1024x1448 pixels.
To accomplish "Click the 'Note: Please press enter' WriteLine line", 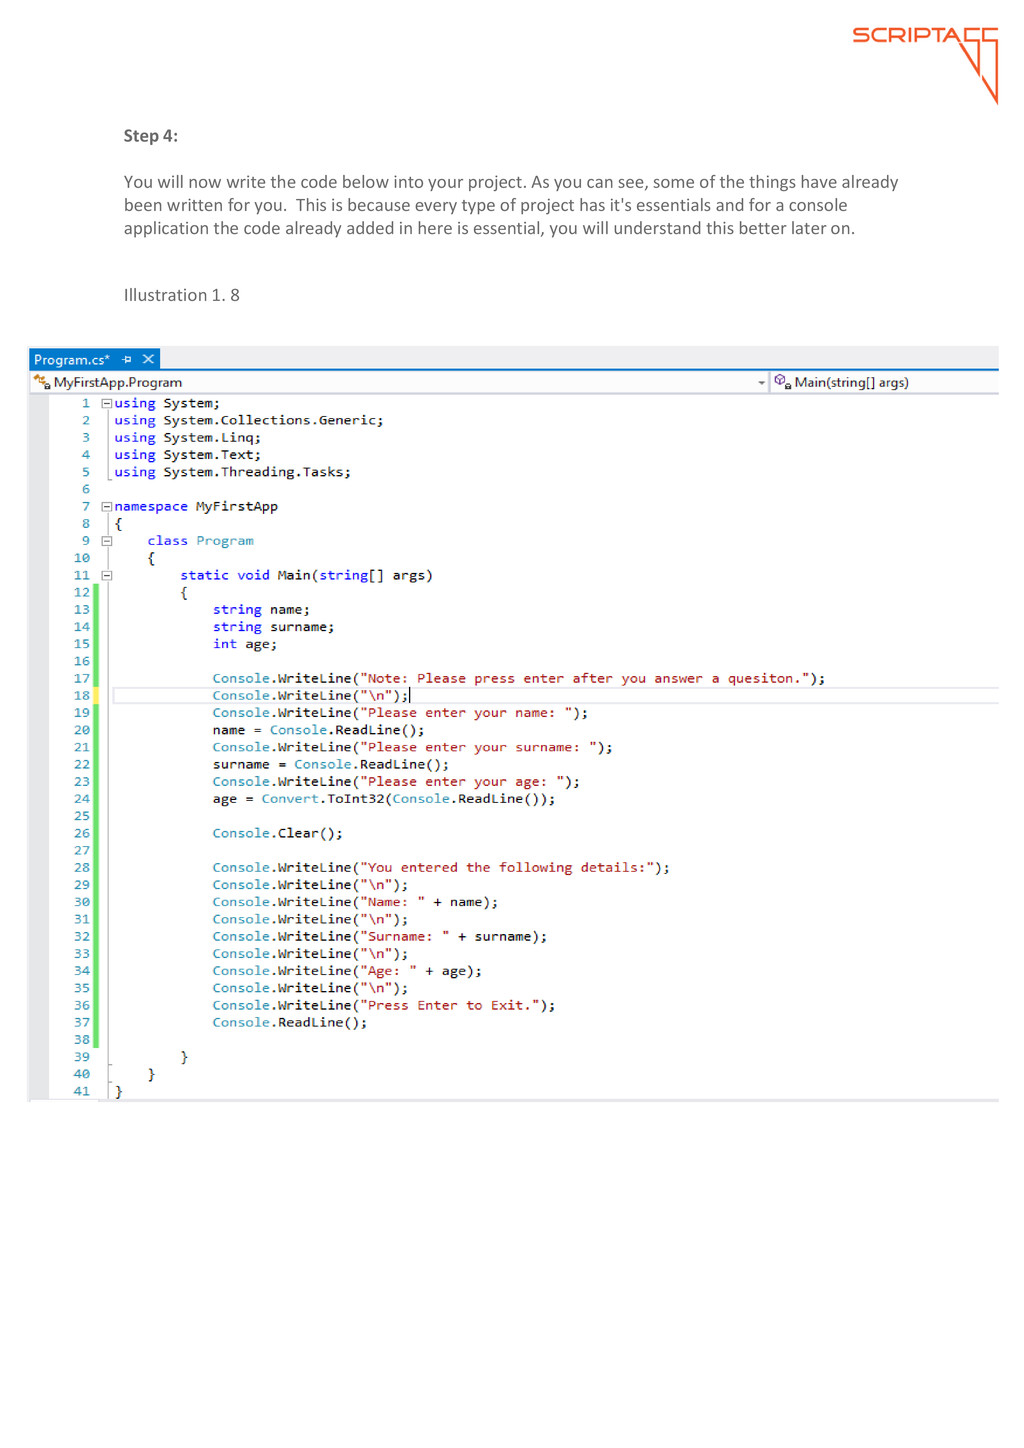I will [x=519, y=679].
